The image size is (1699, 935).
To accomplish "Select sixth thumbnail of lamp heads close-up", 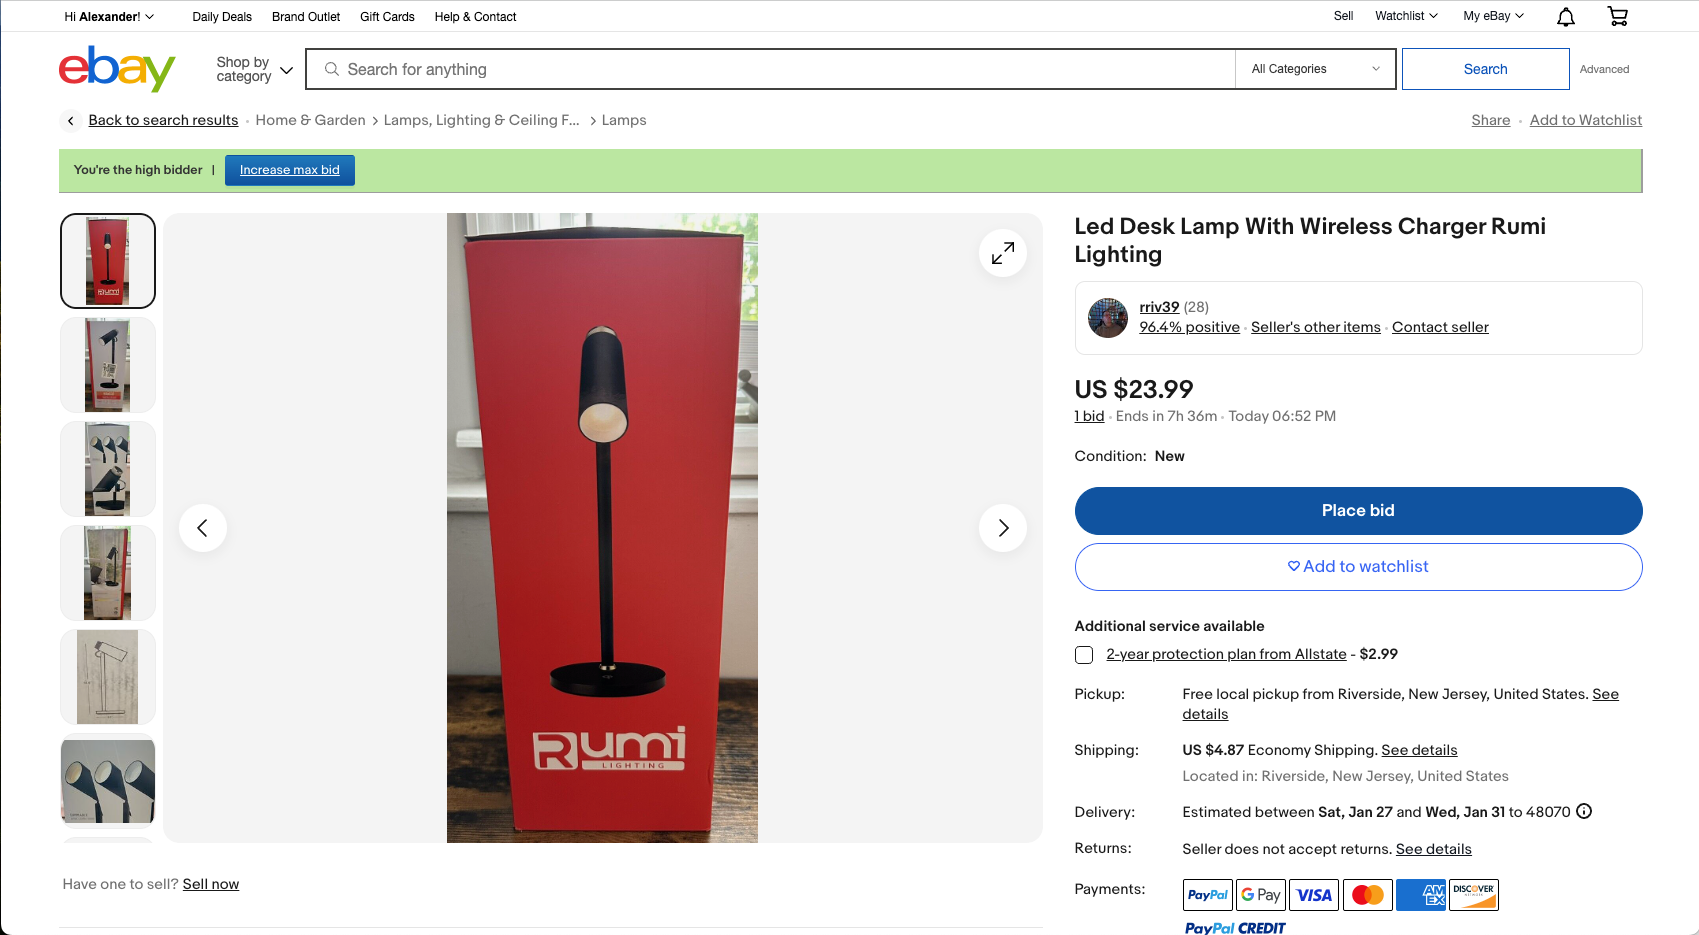I will pyautogui.click(x=108, y=781).
